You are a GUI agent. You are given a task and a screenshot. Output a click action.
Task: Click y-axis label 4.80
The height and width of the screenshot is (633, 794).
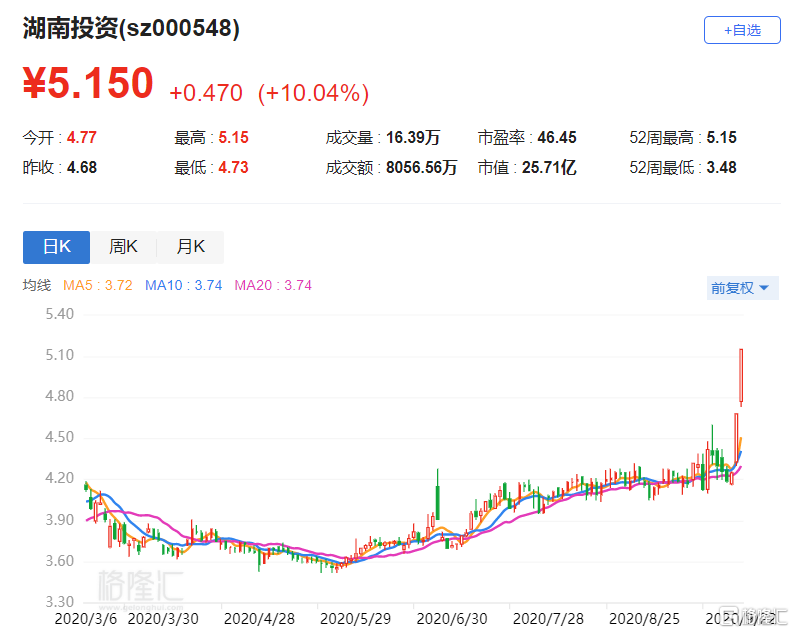(60, 396)
